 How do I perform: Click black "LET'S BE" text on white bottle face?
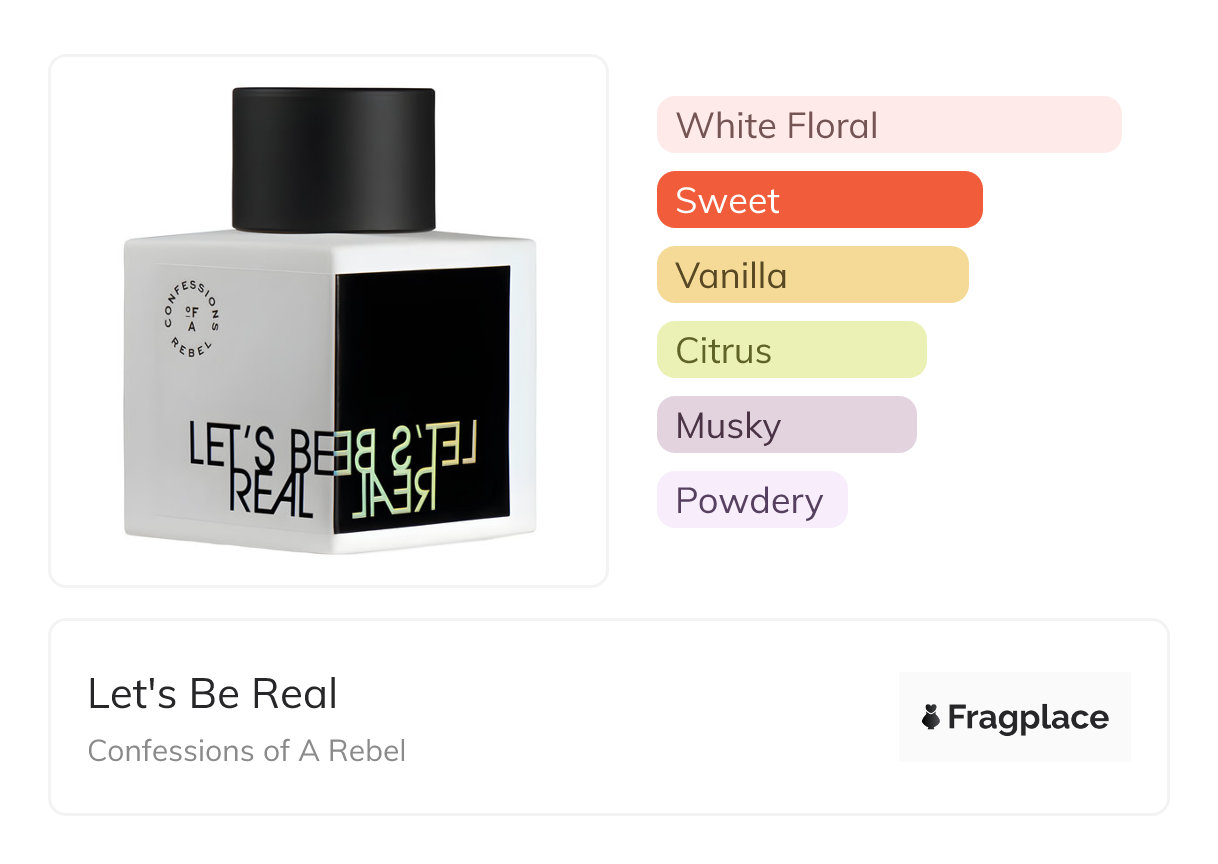262,447
